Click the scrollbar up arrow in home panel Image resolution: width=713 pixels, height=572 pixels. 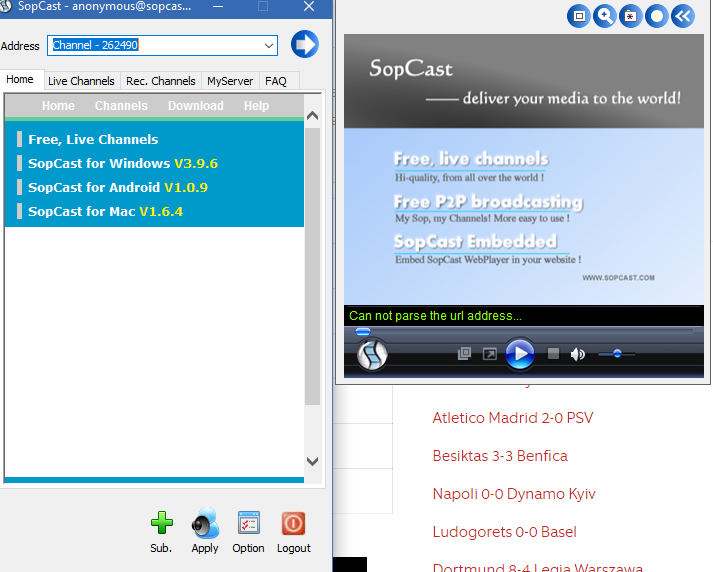[312, 115]
